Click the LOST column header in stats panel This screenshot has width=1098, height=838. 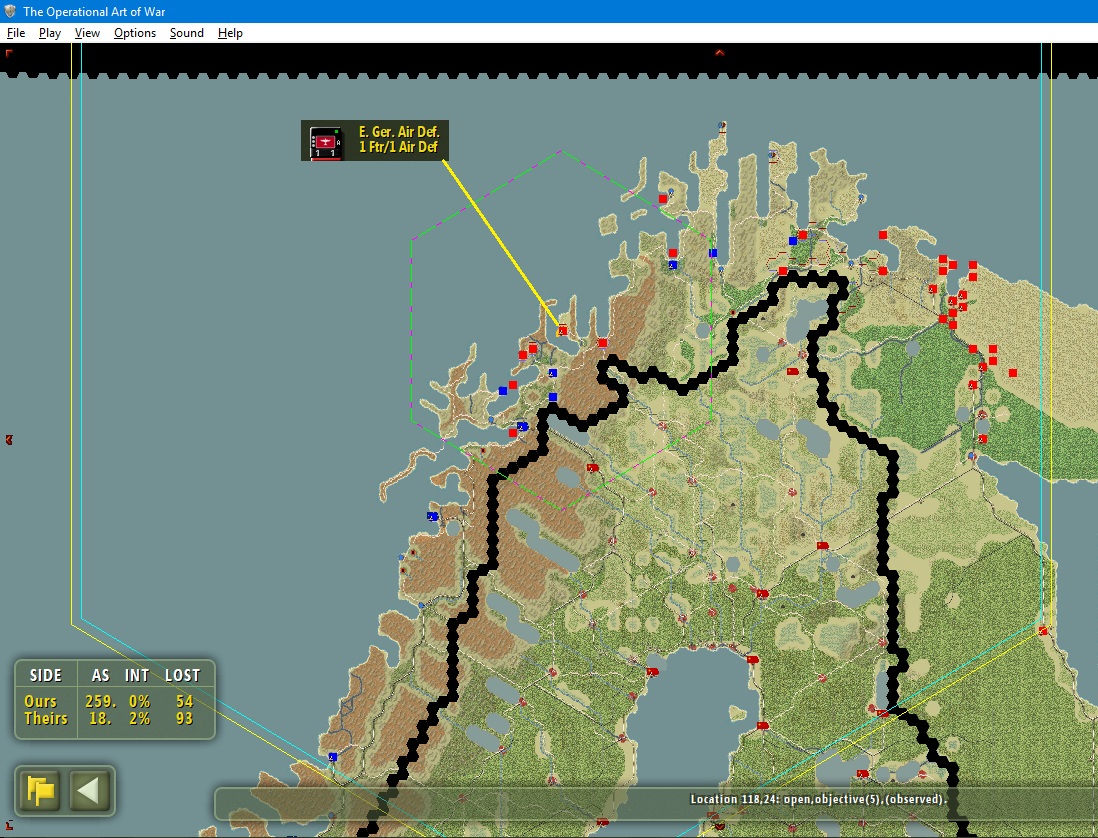[x=182, y=676]
